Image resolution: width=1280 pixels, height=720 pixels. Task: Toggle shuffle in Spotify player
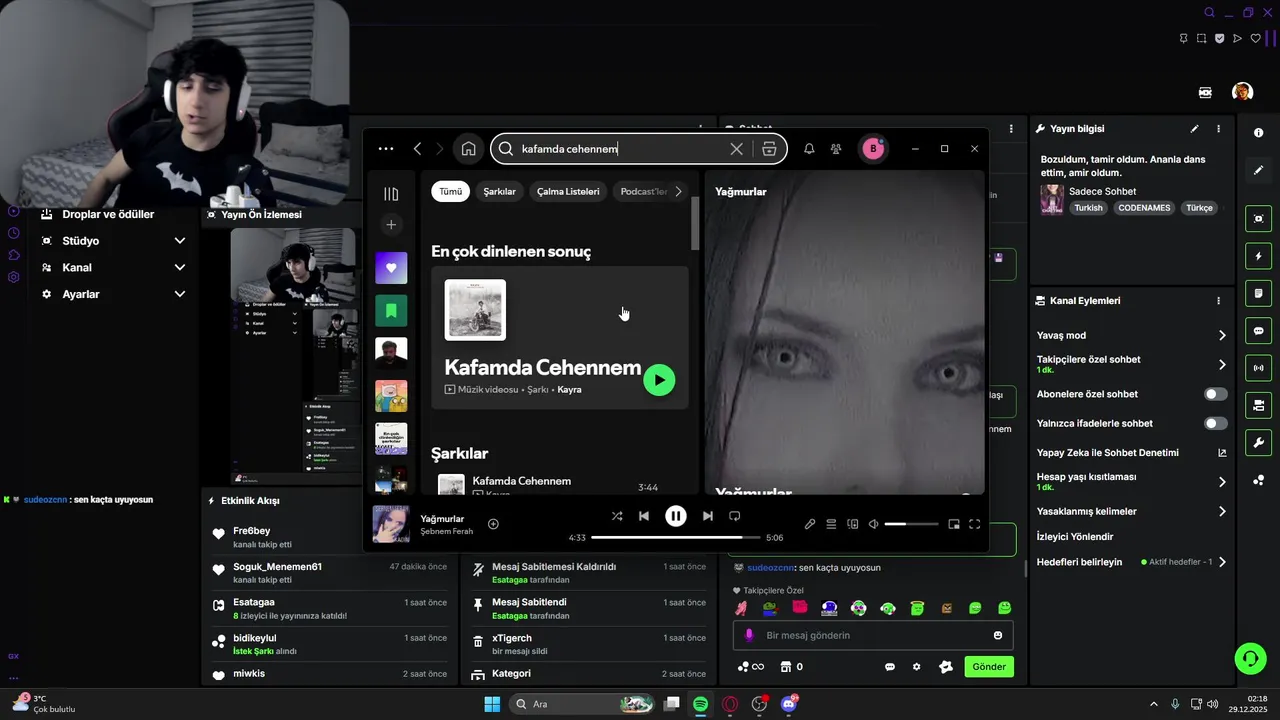(617, 516)
